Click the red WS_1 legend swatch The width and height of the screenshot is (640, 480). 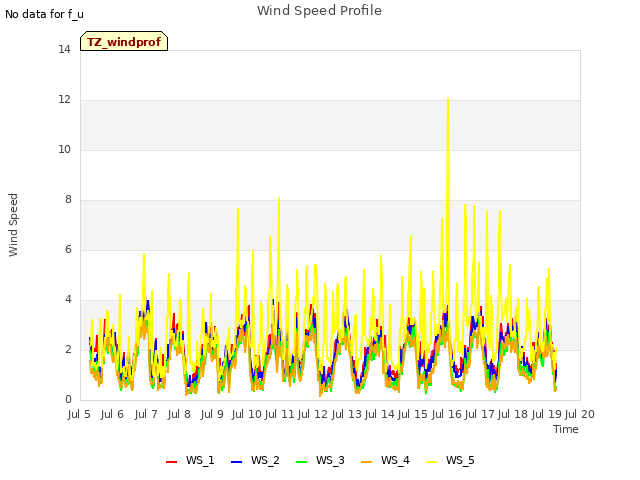coord(171,461)
